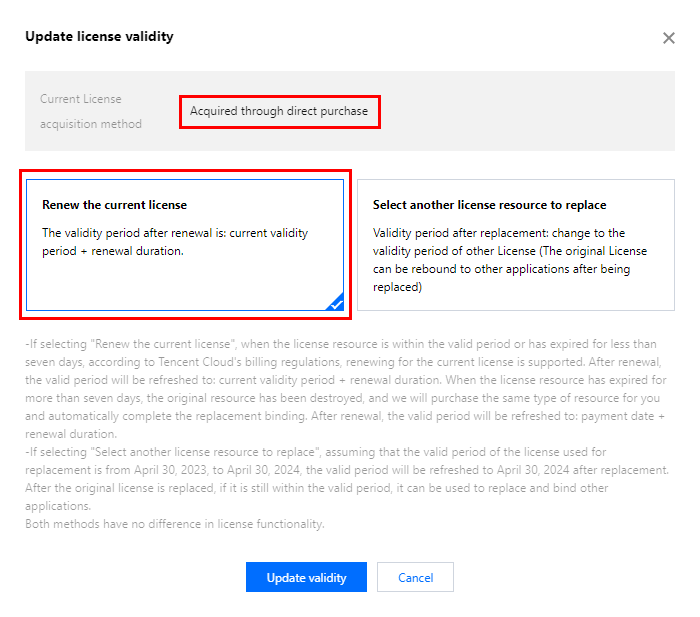The image size is (700, 617).
Task: Close the Update license validity dialog
Action: [669, 38]
